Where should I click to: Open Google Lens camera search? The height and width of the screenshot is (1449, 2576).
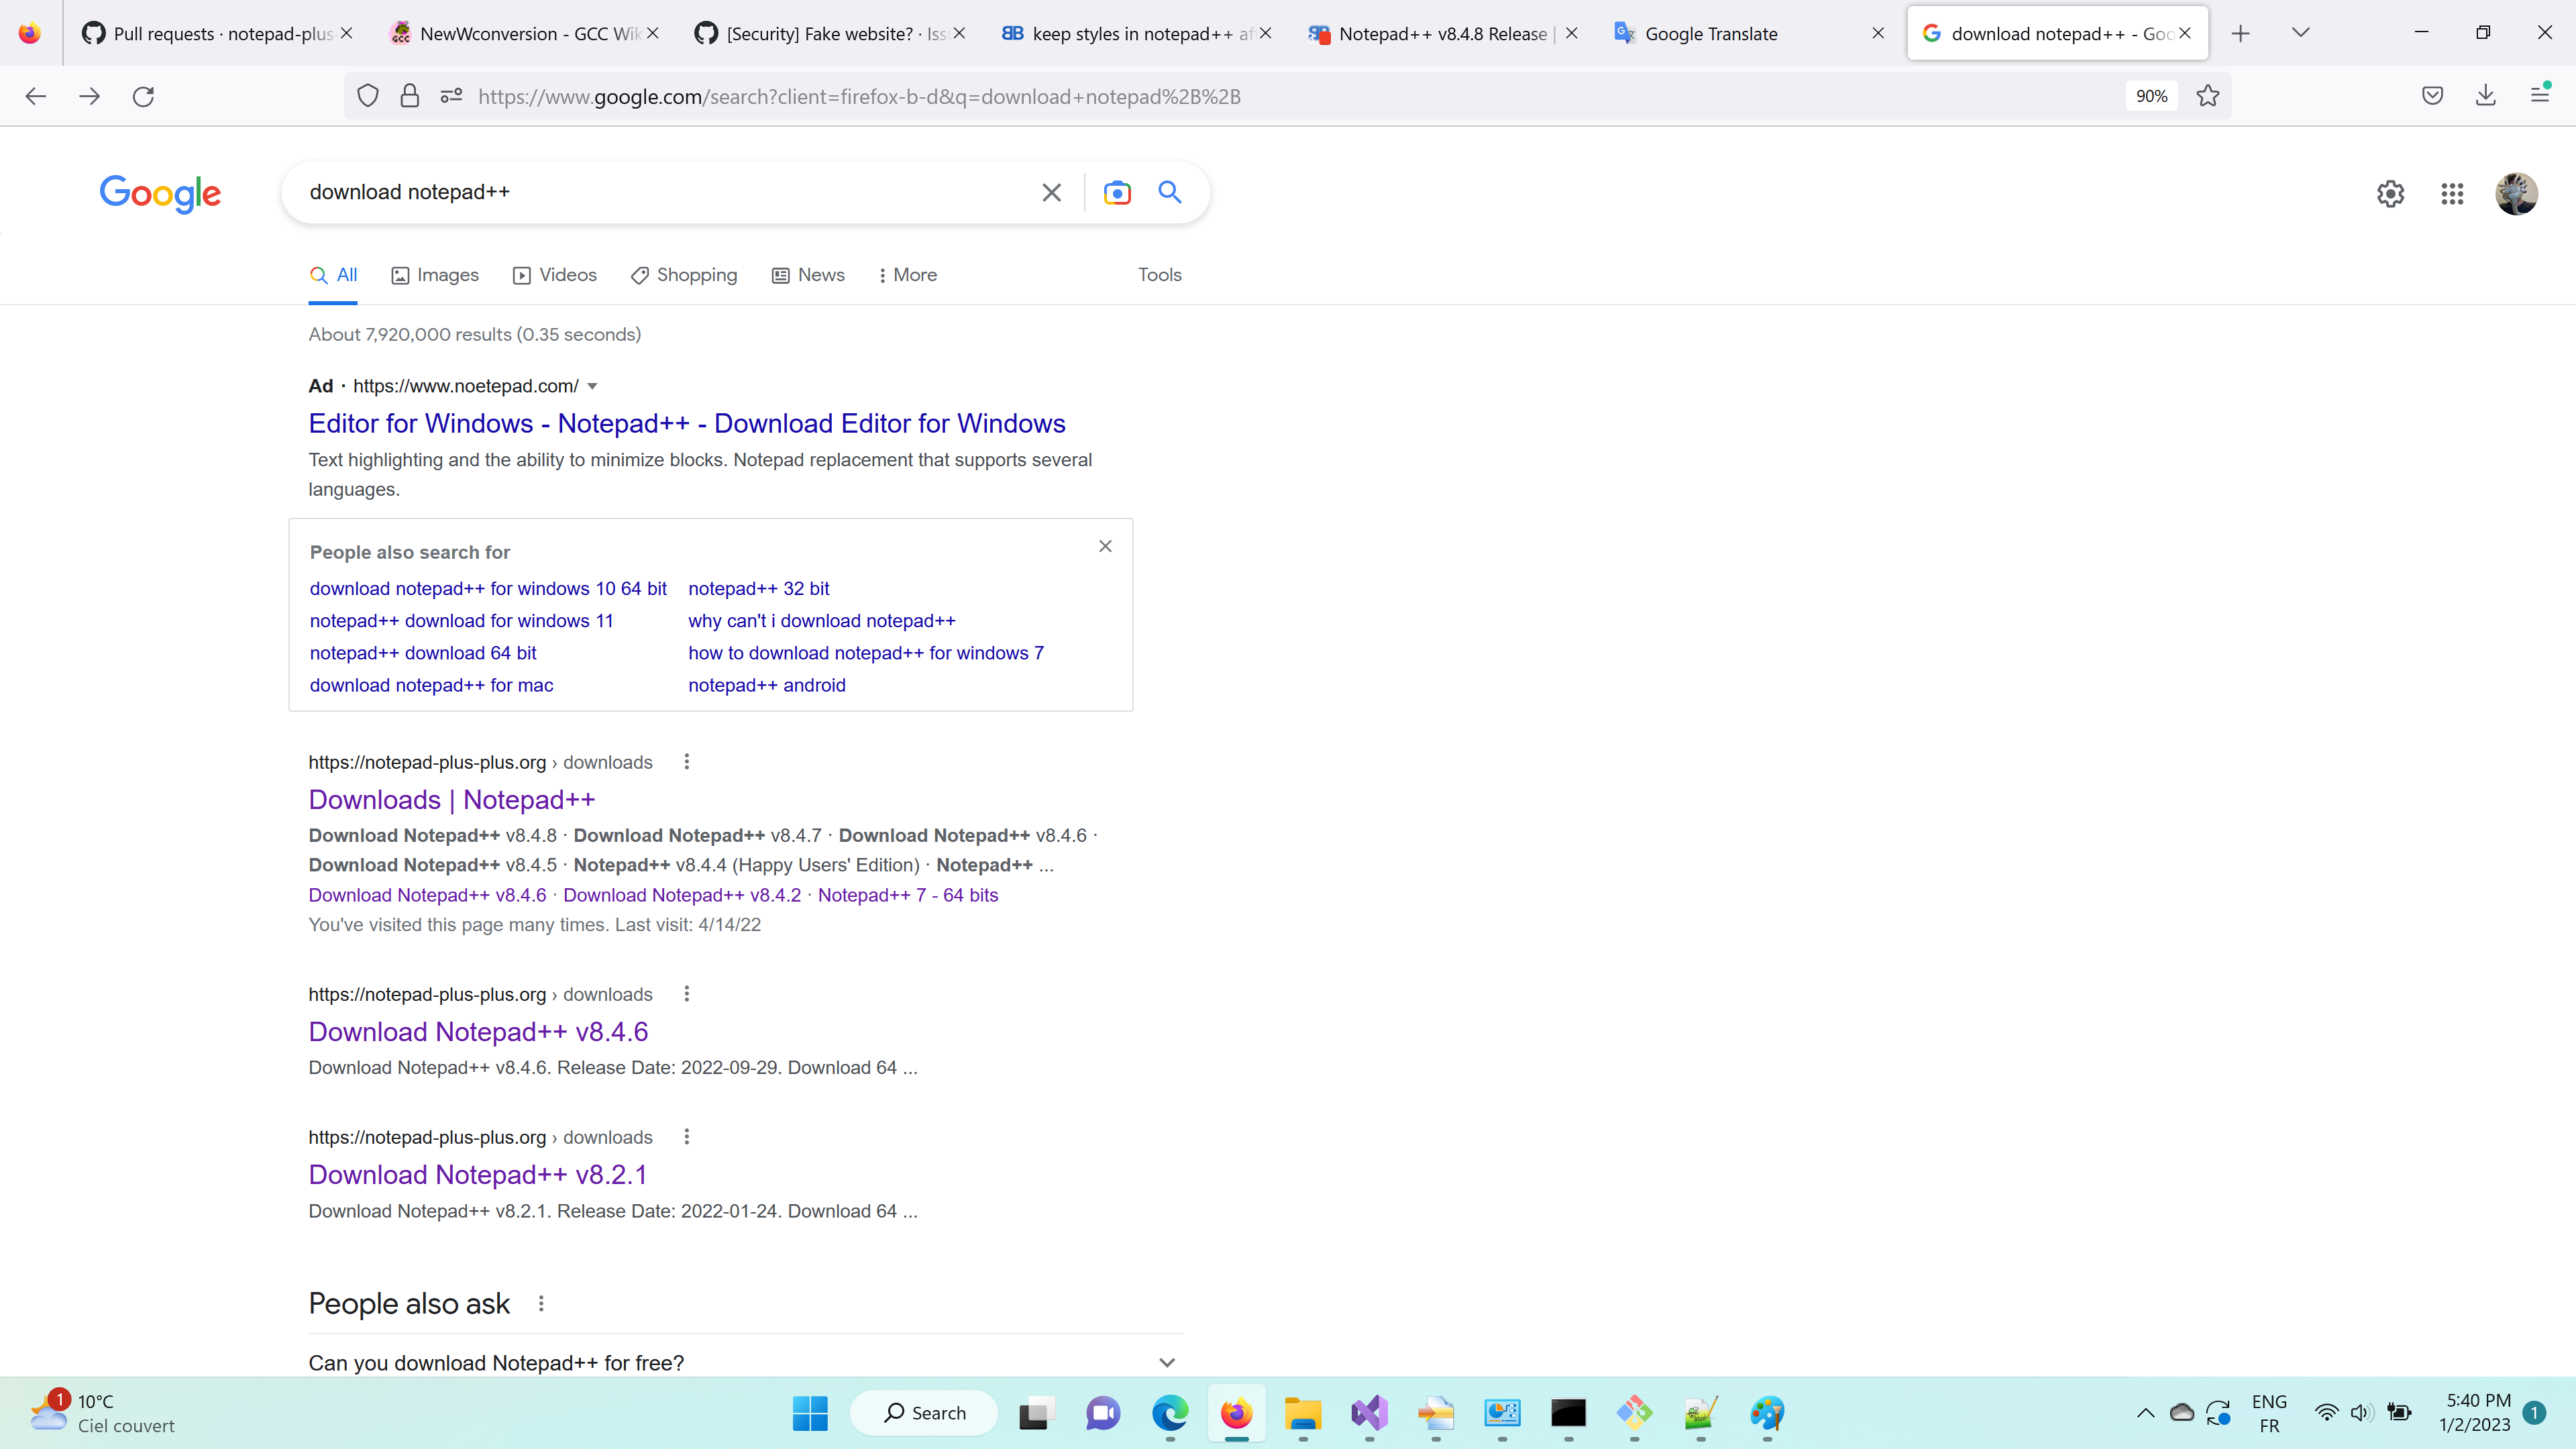click(1117, 192)
